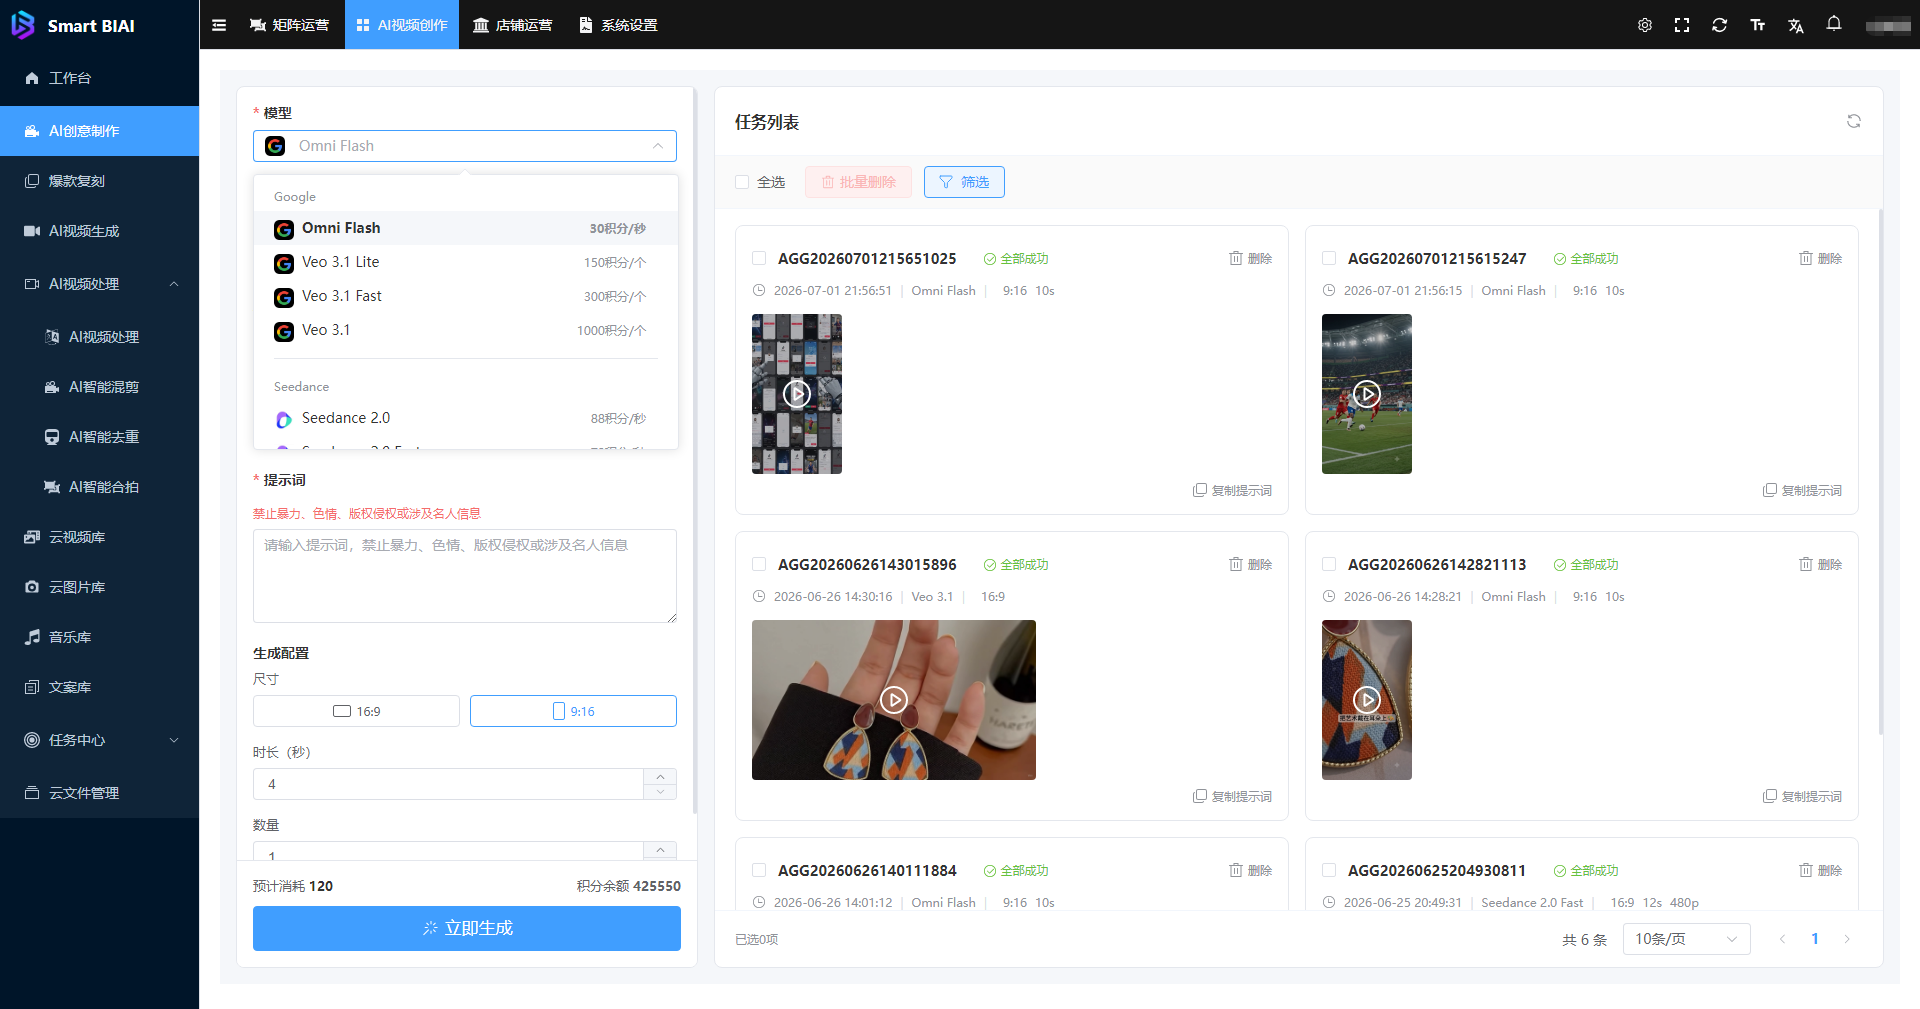Open 爆款复刻 in the sidebar
The height and width of the screenshot is (1009, 1920).
point(100,181)
